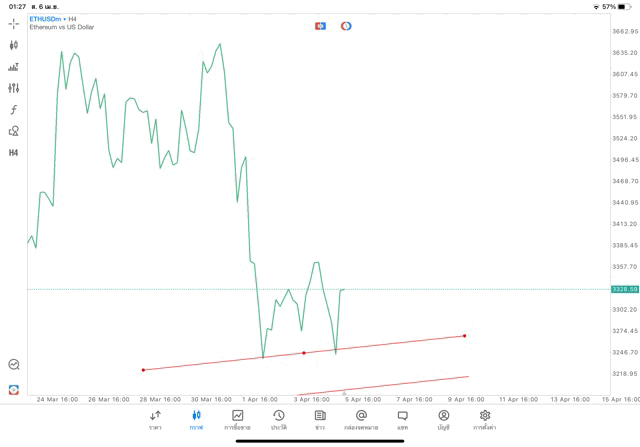
Task: Open the การซื้อขาย trade tab
Action: [238, 419]
